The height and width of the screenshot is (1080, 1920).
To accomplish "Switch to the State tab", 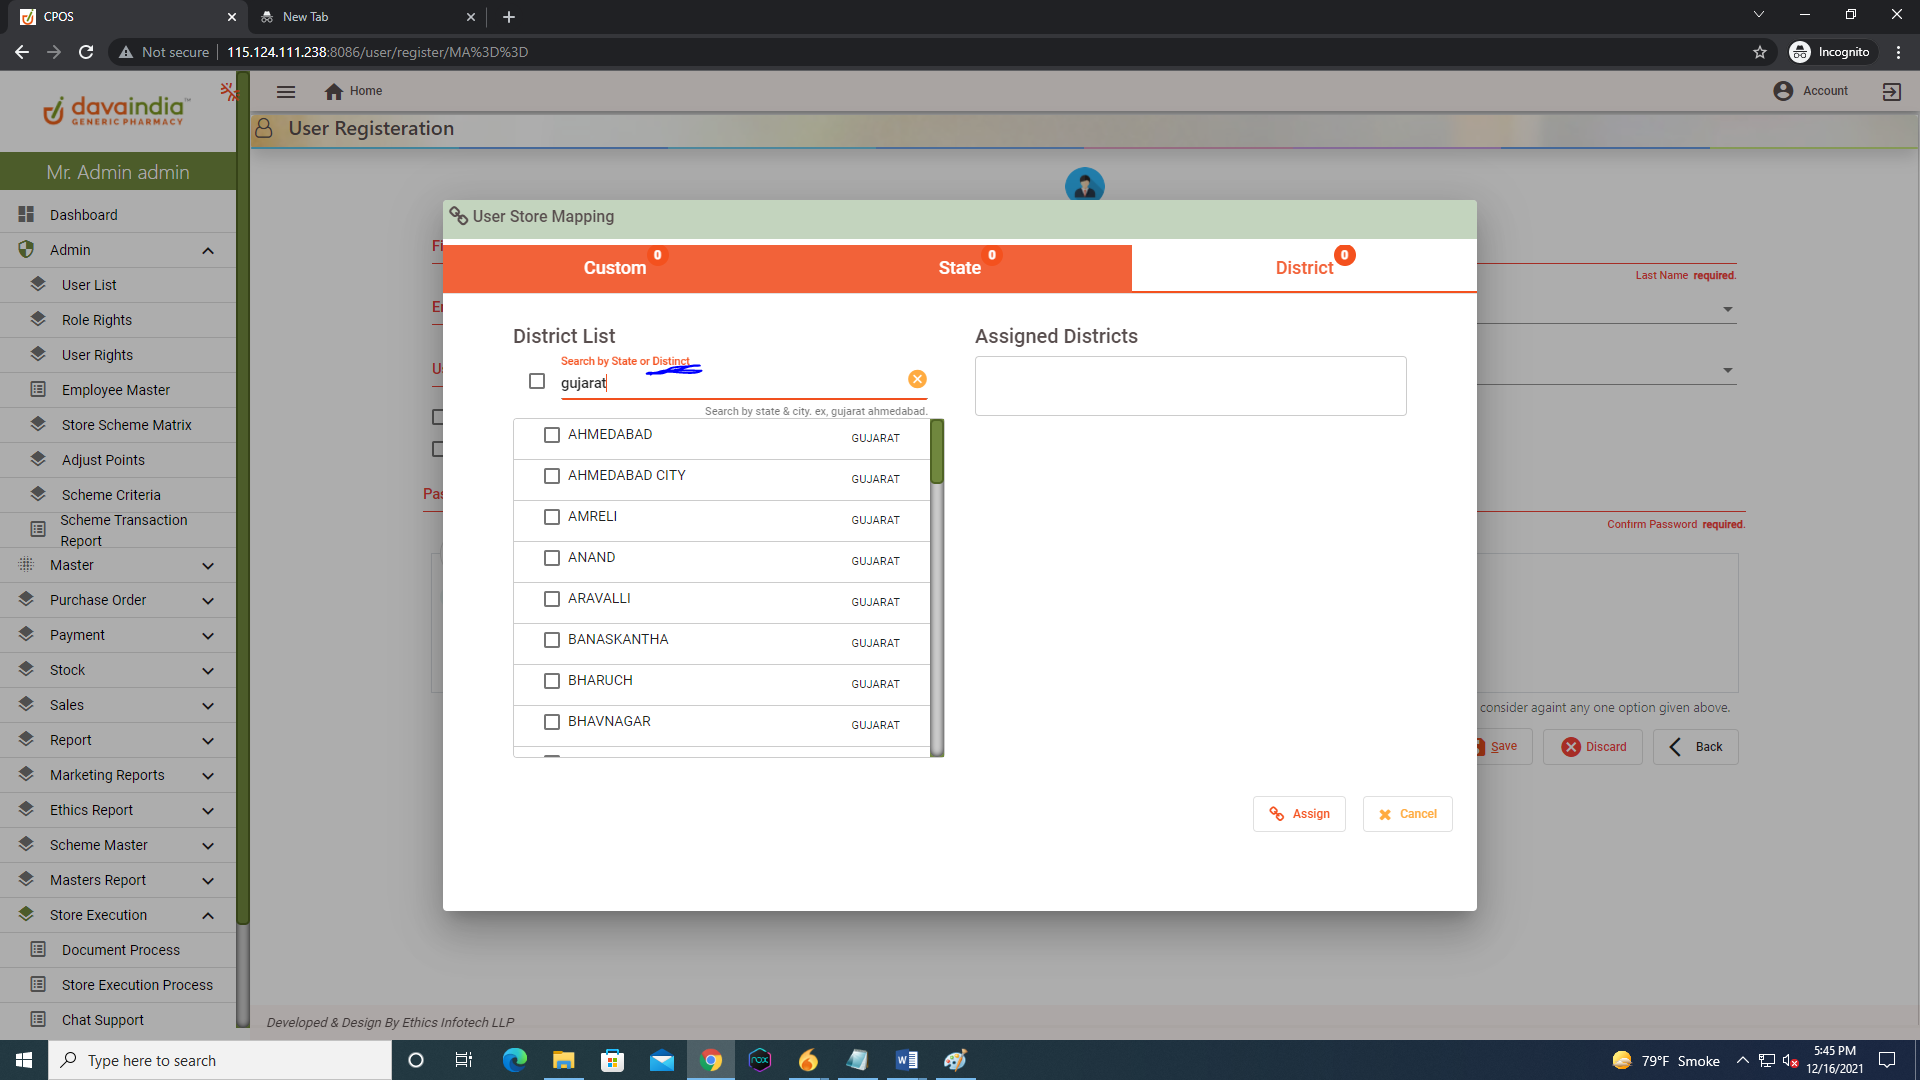I will tap(959, 268).
